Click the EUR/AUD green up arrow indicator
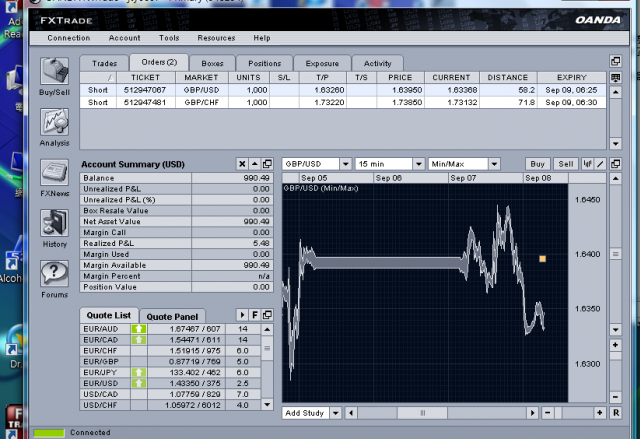Viewport: 640px width, 439px height. (x=139, y=329)
